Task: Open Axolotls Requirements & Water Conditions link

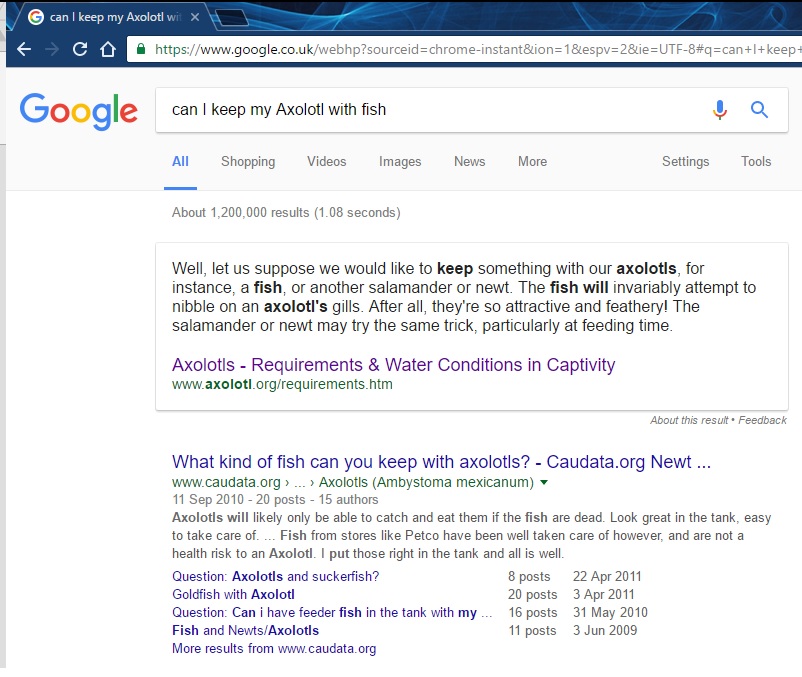Action: coord(393,365)
